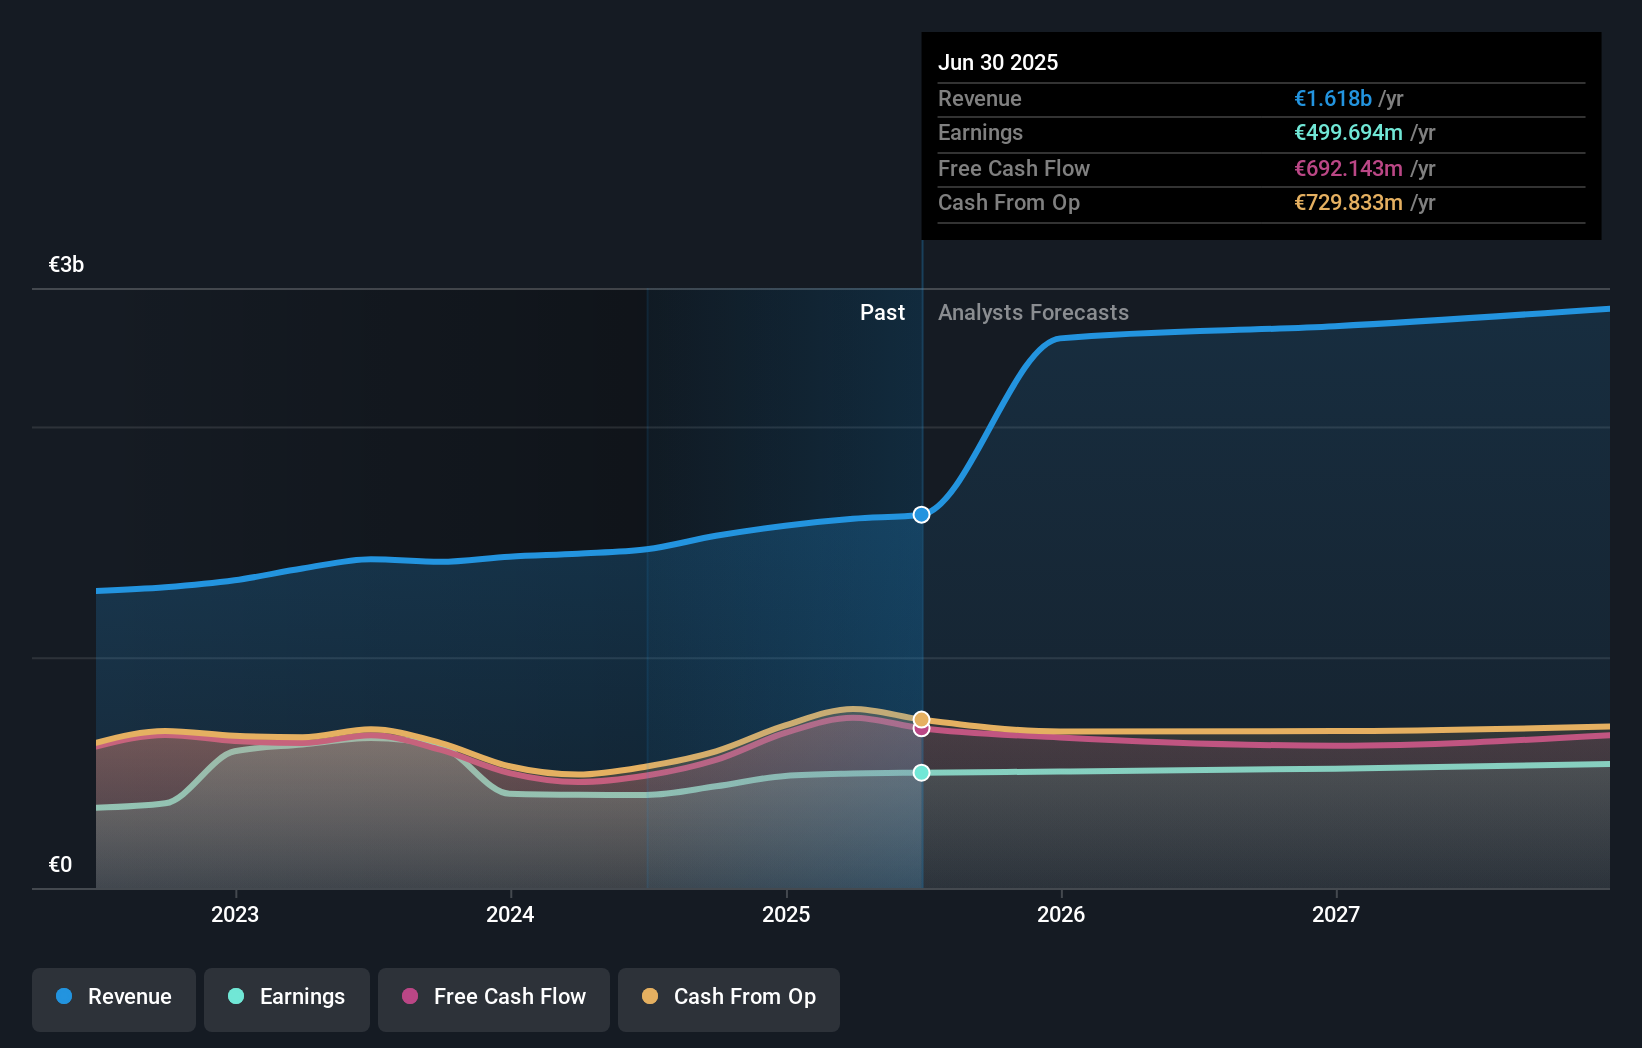Click the 2025 x-axis label
Viewport: 1642px width, 1048px height.
click(x=786, y=914)
